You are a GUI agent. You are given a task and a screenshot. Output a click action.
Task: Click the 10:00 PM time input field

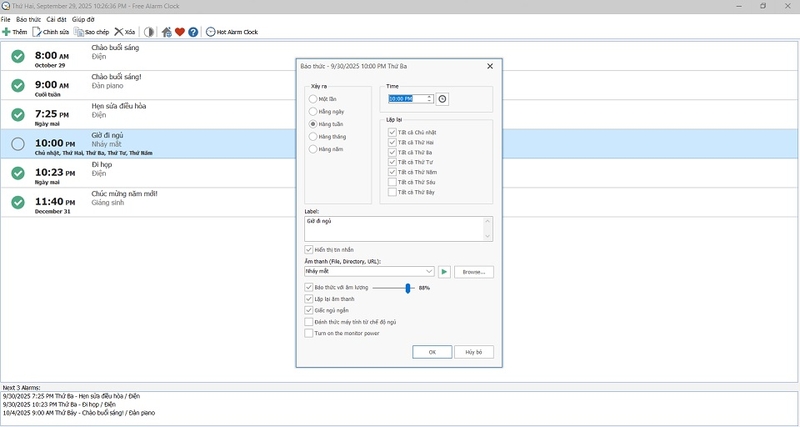[407, 99]
